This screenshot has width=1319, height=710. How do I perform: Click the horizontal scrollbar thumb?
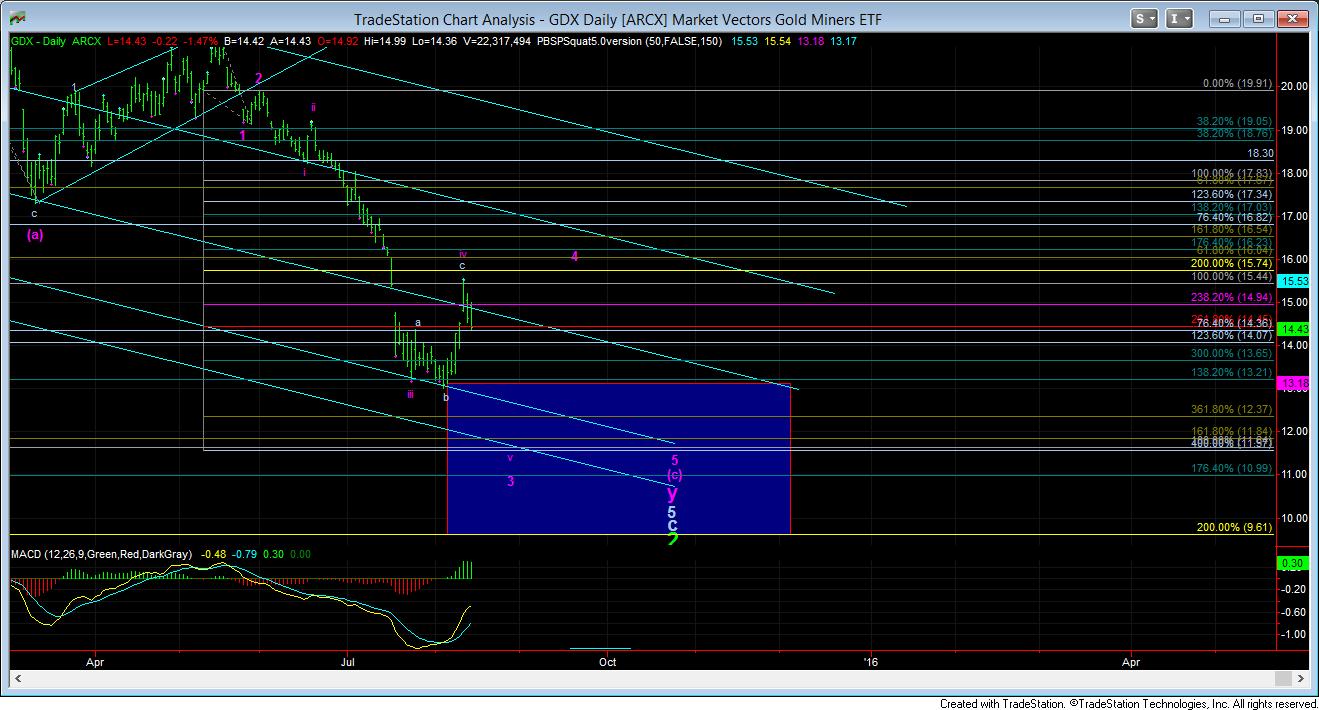point(1282,679)
